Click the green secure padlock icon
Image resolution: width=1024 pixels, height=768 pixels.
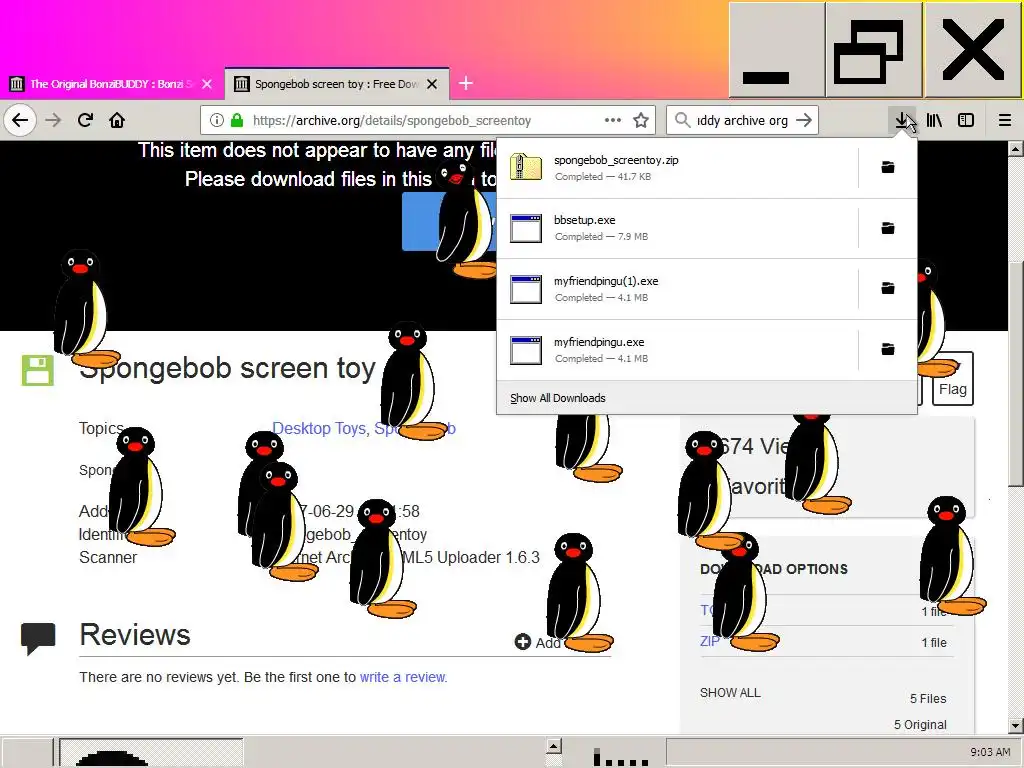point(237,120)
